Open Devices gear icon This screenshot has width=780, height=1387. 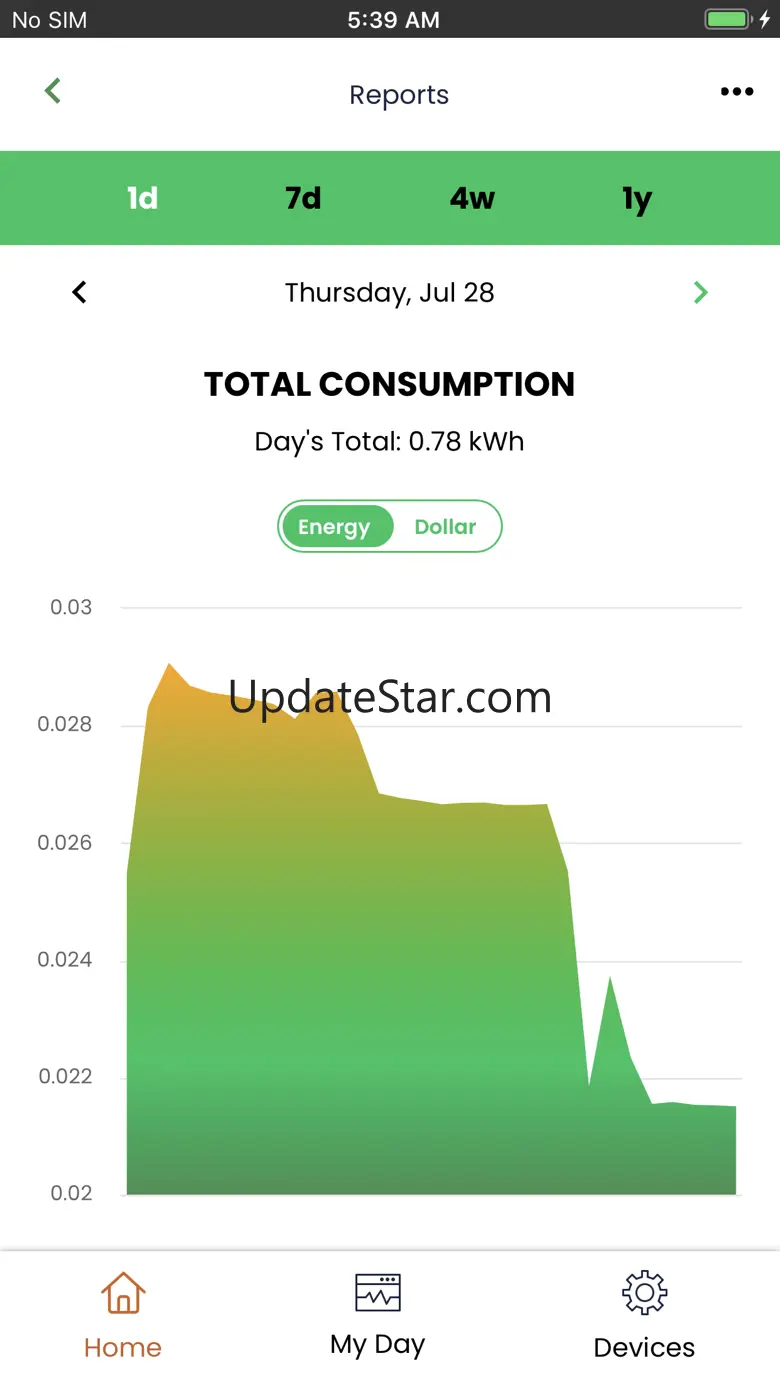[644, 1293]
